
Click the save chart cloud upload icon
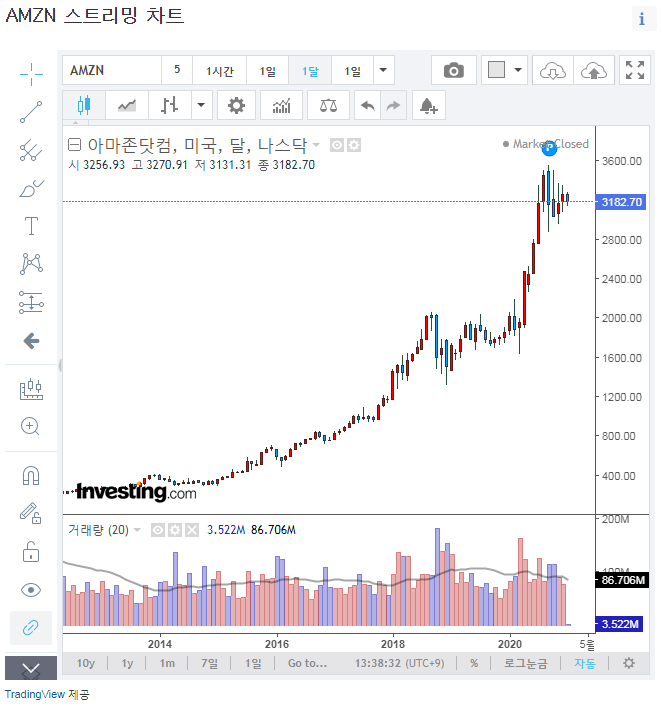[x=594, y=70]
